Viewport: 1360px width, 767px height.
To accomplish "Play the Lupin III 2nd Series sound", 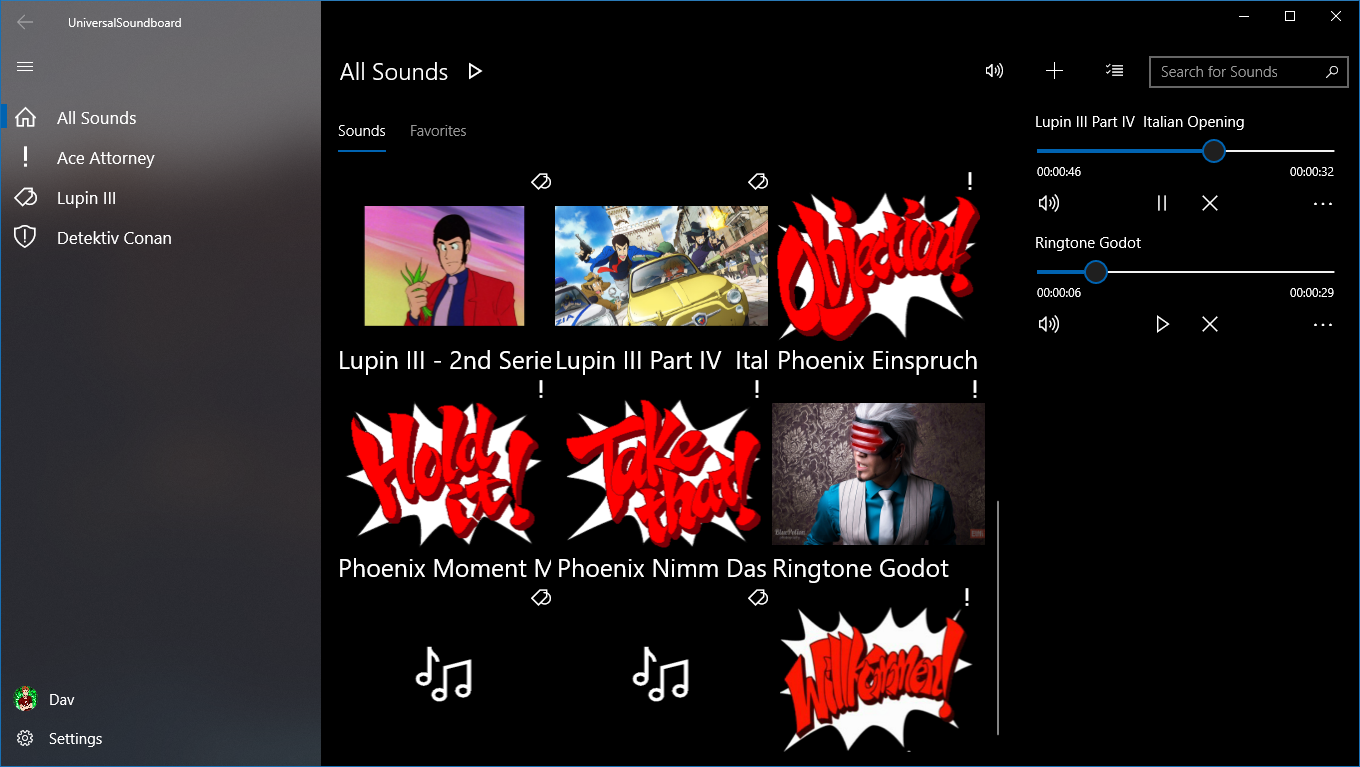I will (444, 266).
